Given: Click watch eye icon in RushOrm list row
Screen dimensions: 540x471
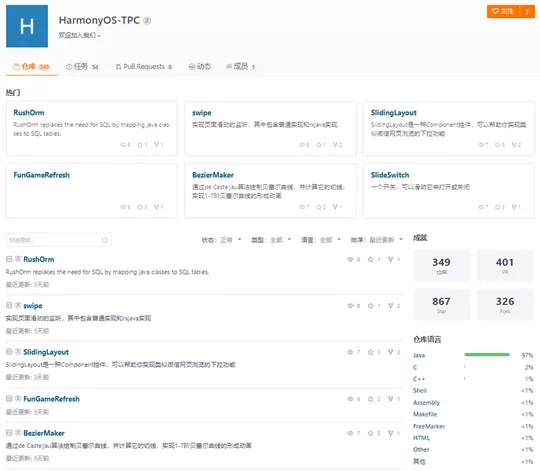Looking at the screenshot, I should [350, 259].
